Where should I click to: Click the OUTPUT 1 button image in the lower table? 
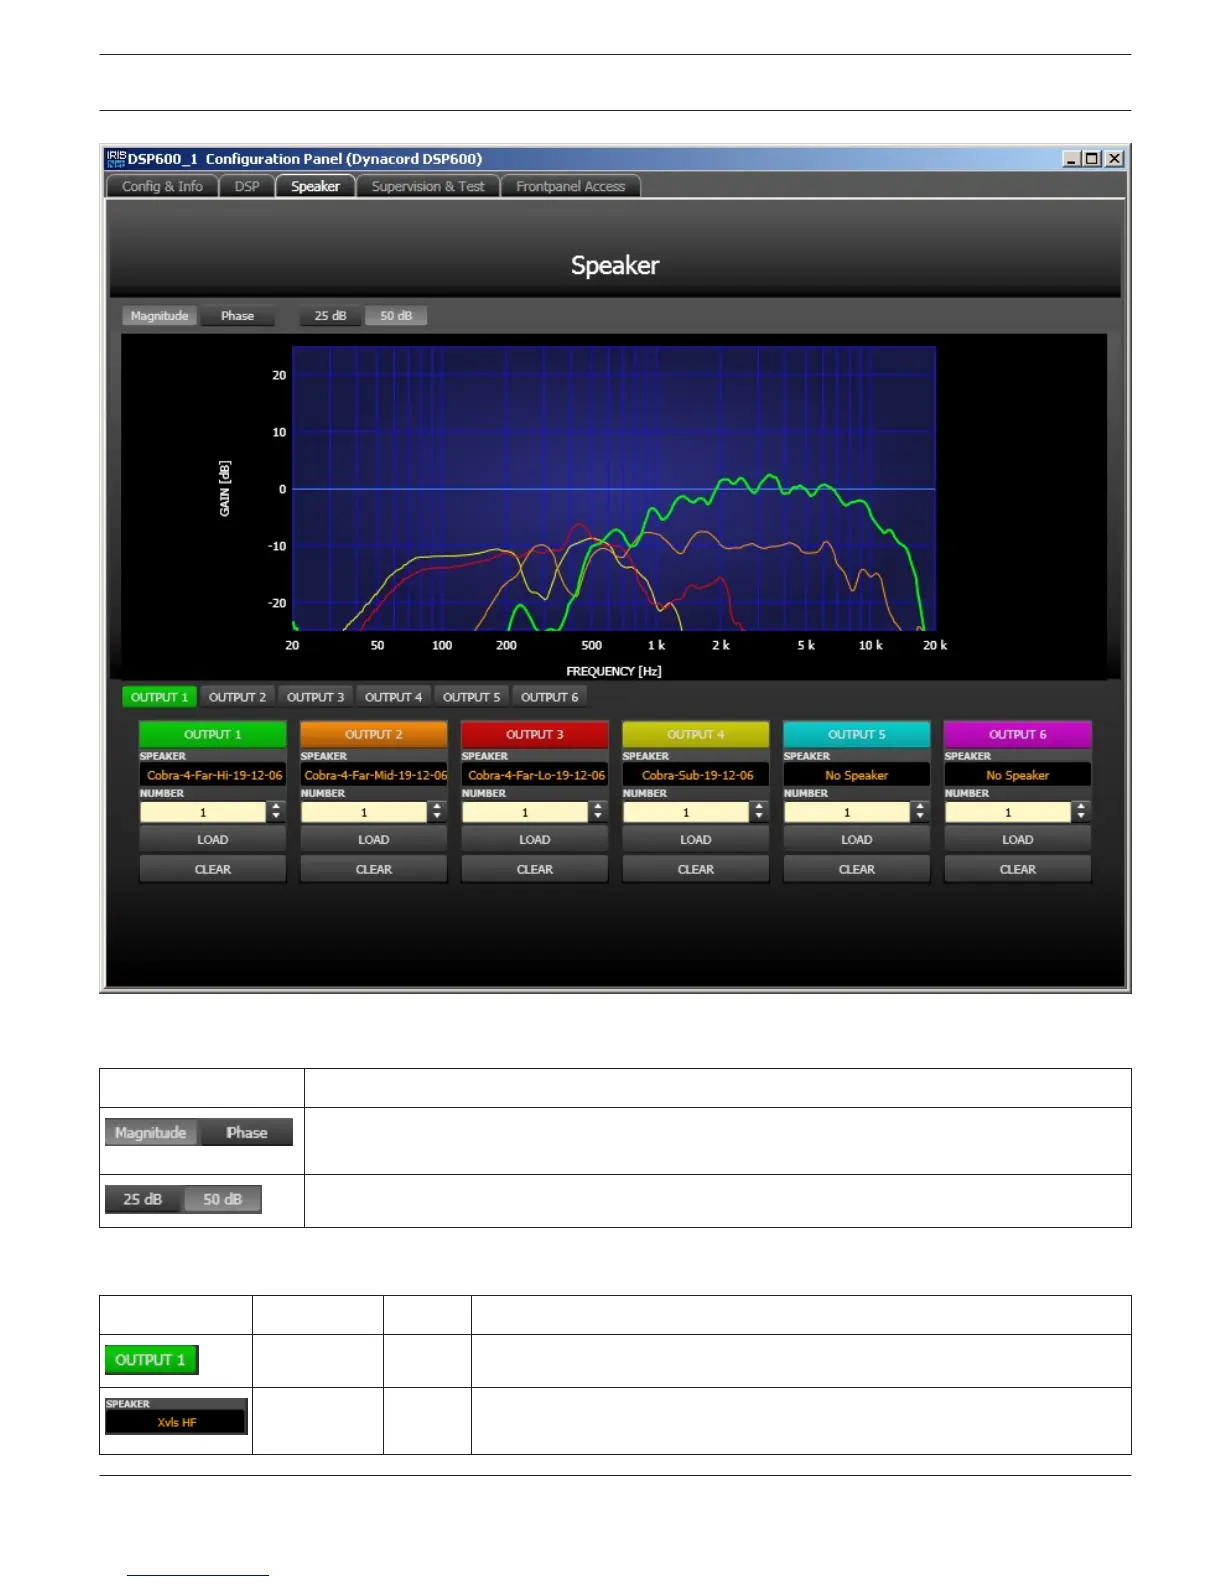151,1360
